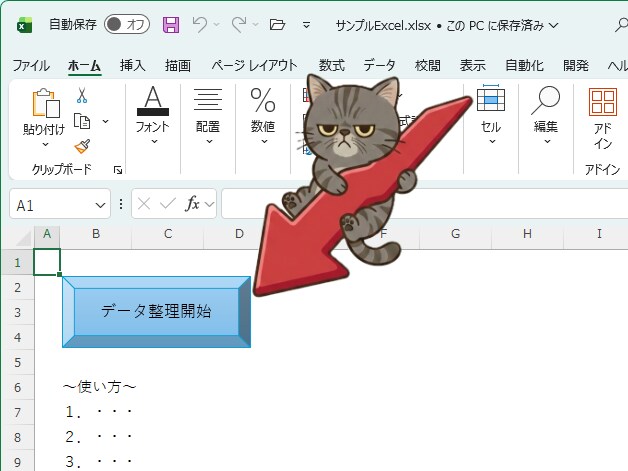The image size is (628, 471).
Task: Open the Customize Quick Access Toolbar menu
Action: (x=306, y=25)
